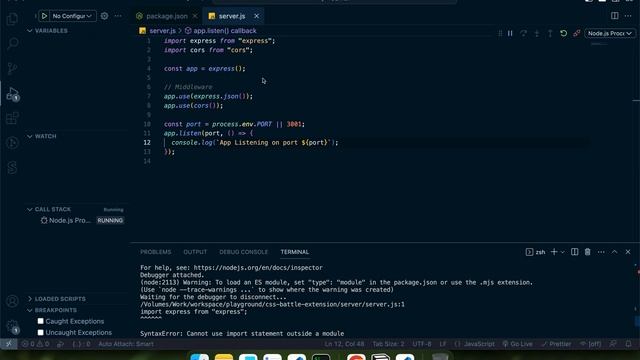
Task: Create a new terminal with plus icon
Action: (554, 252)
